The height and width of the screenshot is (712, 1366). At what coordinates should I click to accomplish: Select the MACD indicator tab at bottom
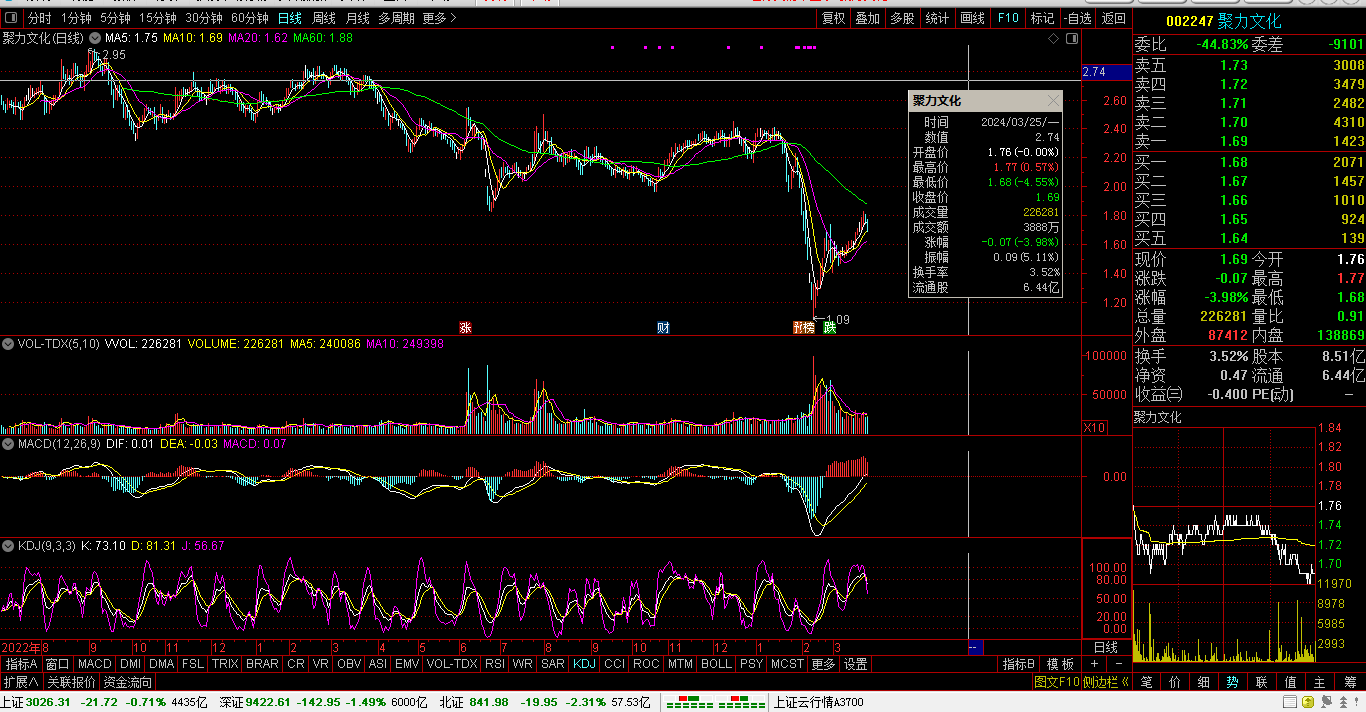[x=95, y=664]
